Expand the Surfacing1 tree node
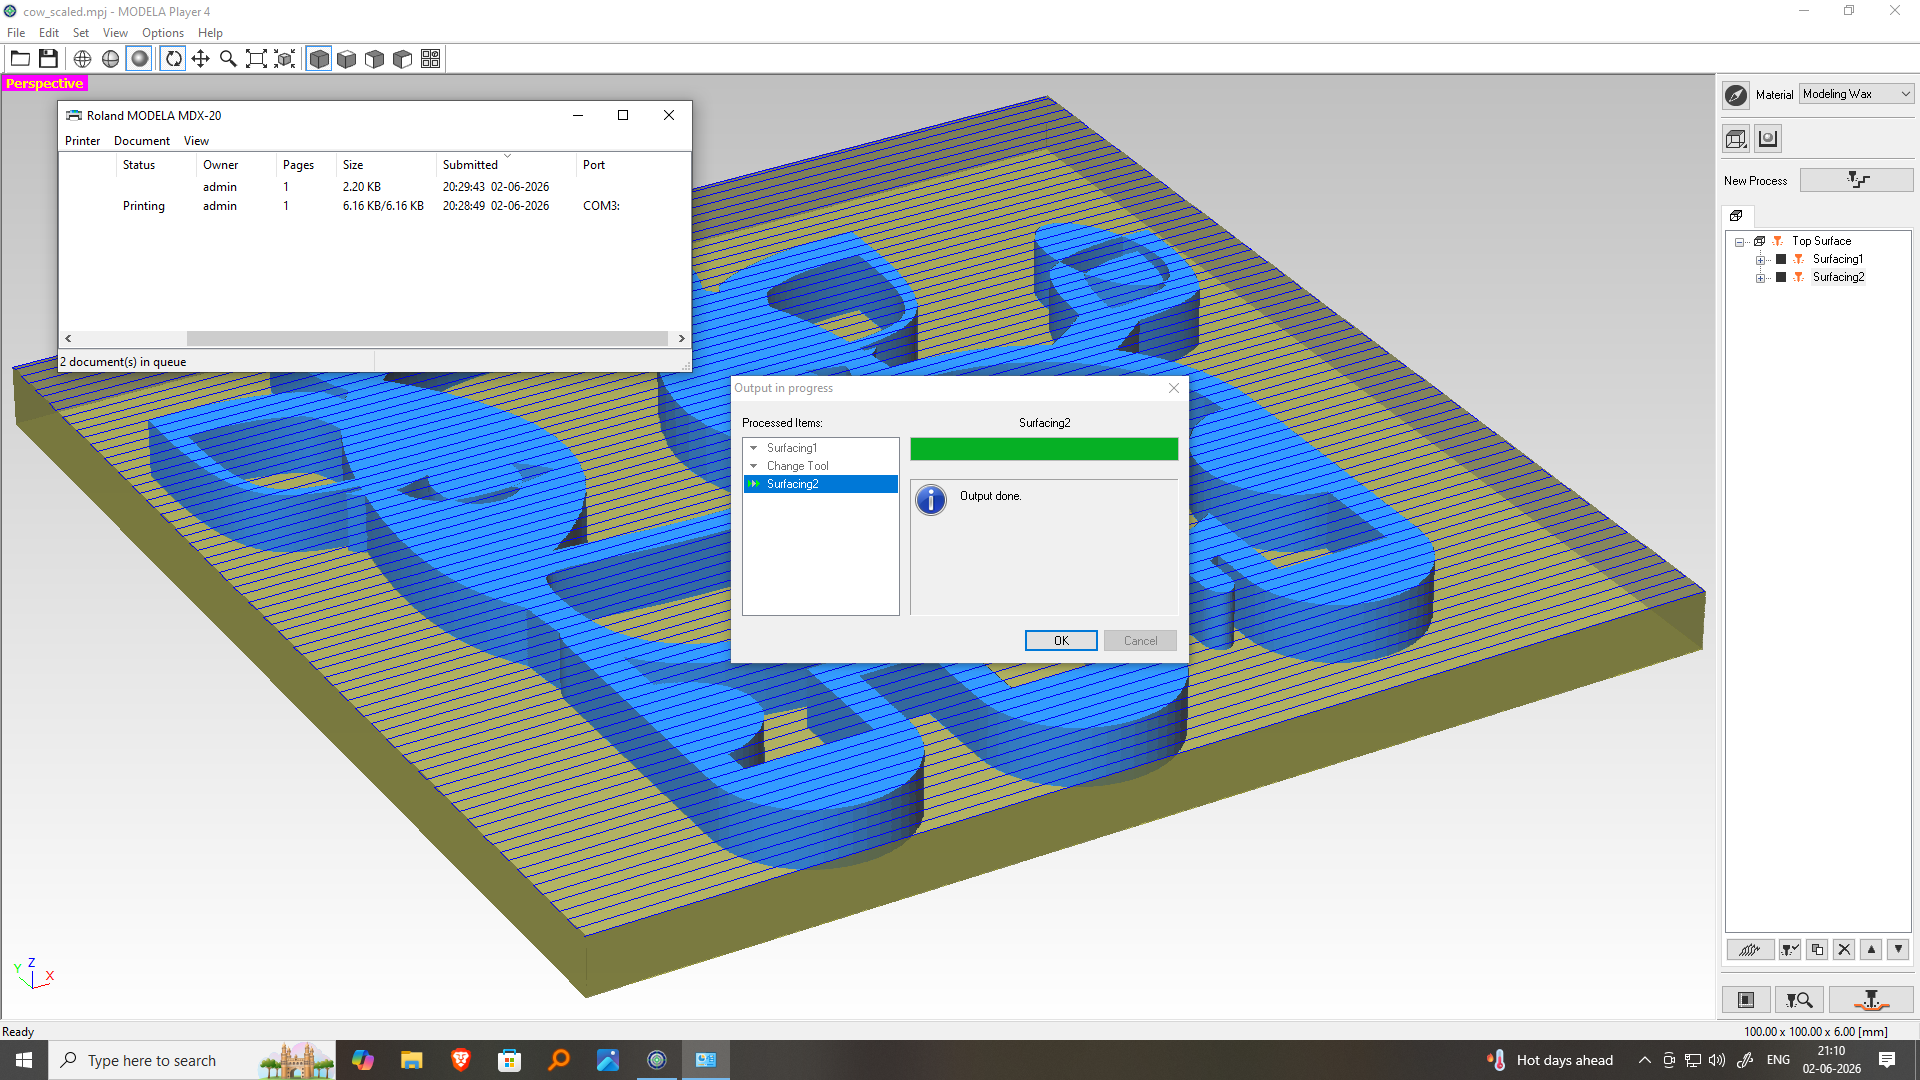Screen dimensions: 1920x1080 [x=1761, y=260]
